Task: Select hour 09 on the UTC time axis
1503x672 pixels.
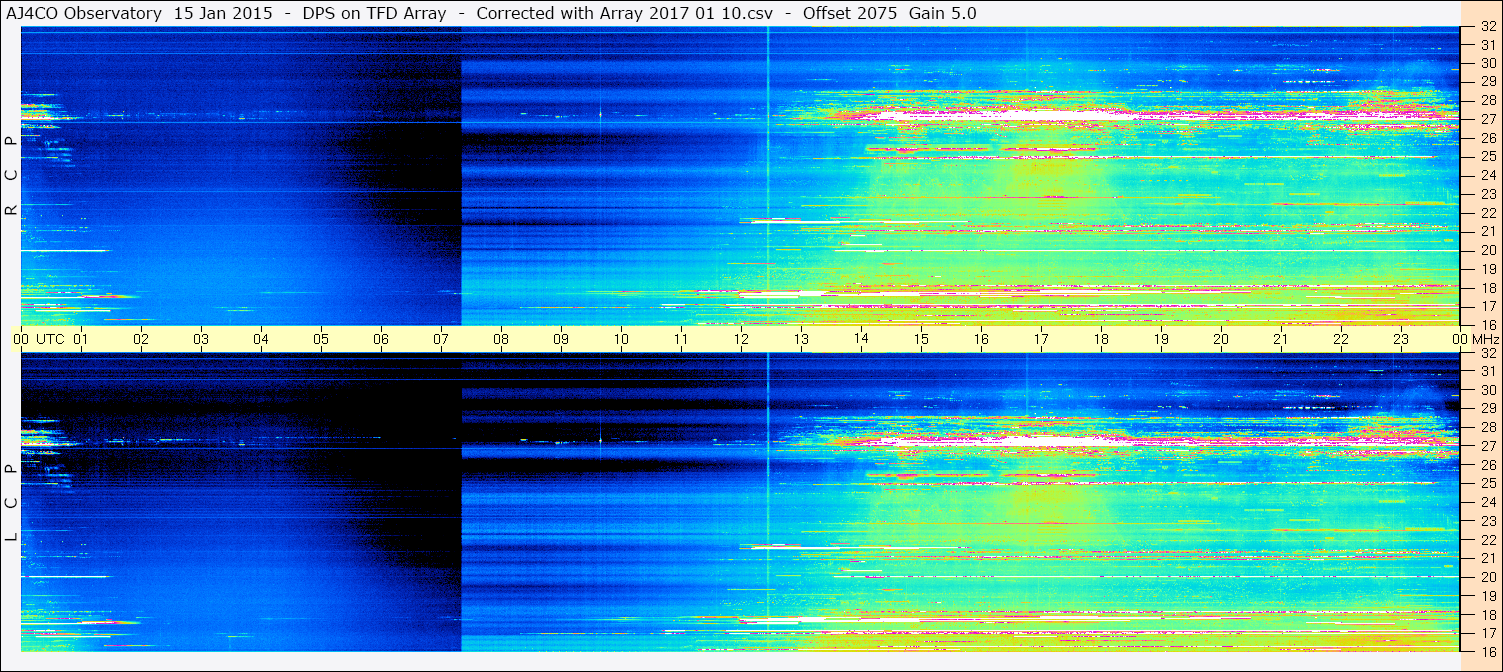Action: tap(561, 339)
